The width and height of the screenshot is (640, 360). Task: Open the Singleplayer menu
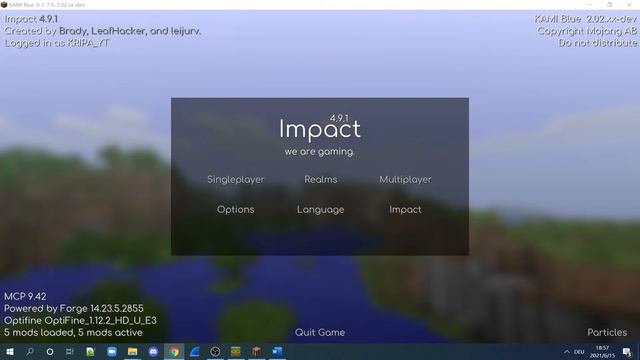point(236,180)
